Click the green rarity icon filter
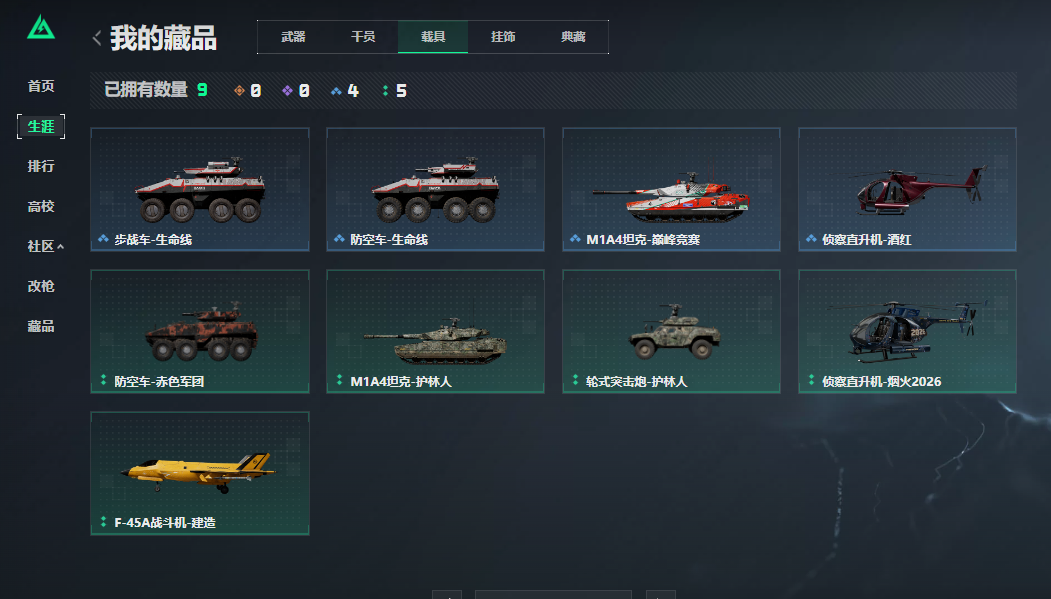The width and height of the screenshot is (1051, 599). pos(385,90)
